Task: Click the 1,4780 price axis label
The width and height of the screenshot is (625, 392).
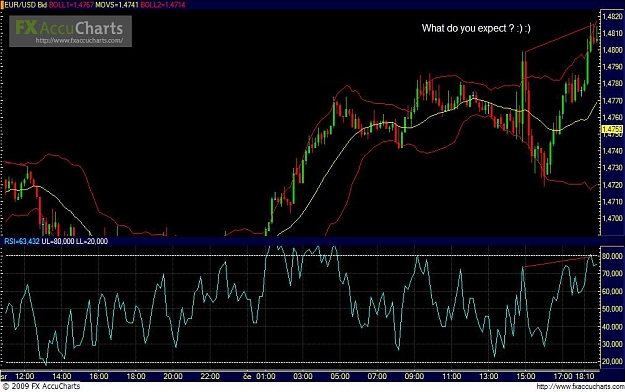Action: coord(612,84)
